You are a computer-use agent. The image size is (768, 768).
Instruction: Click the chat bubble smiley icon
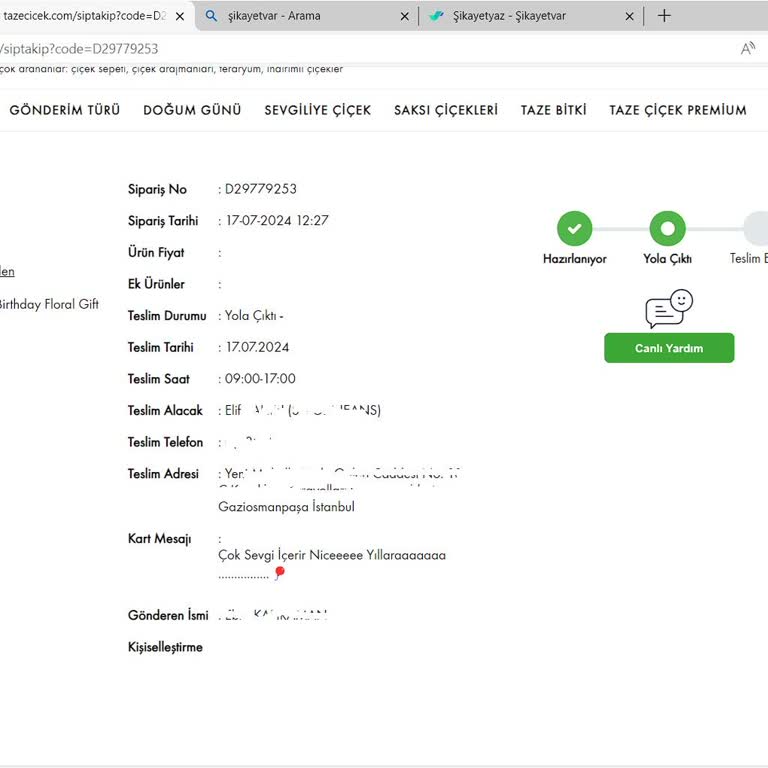669,309
